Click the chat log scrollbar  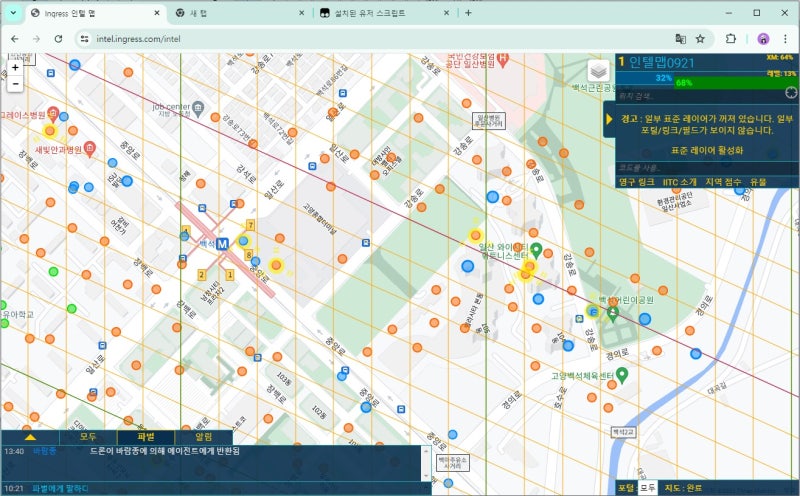point(427,463)
